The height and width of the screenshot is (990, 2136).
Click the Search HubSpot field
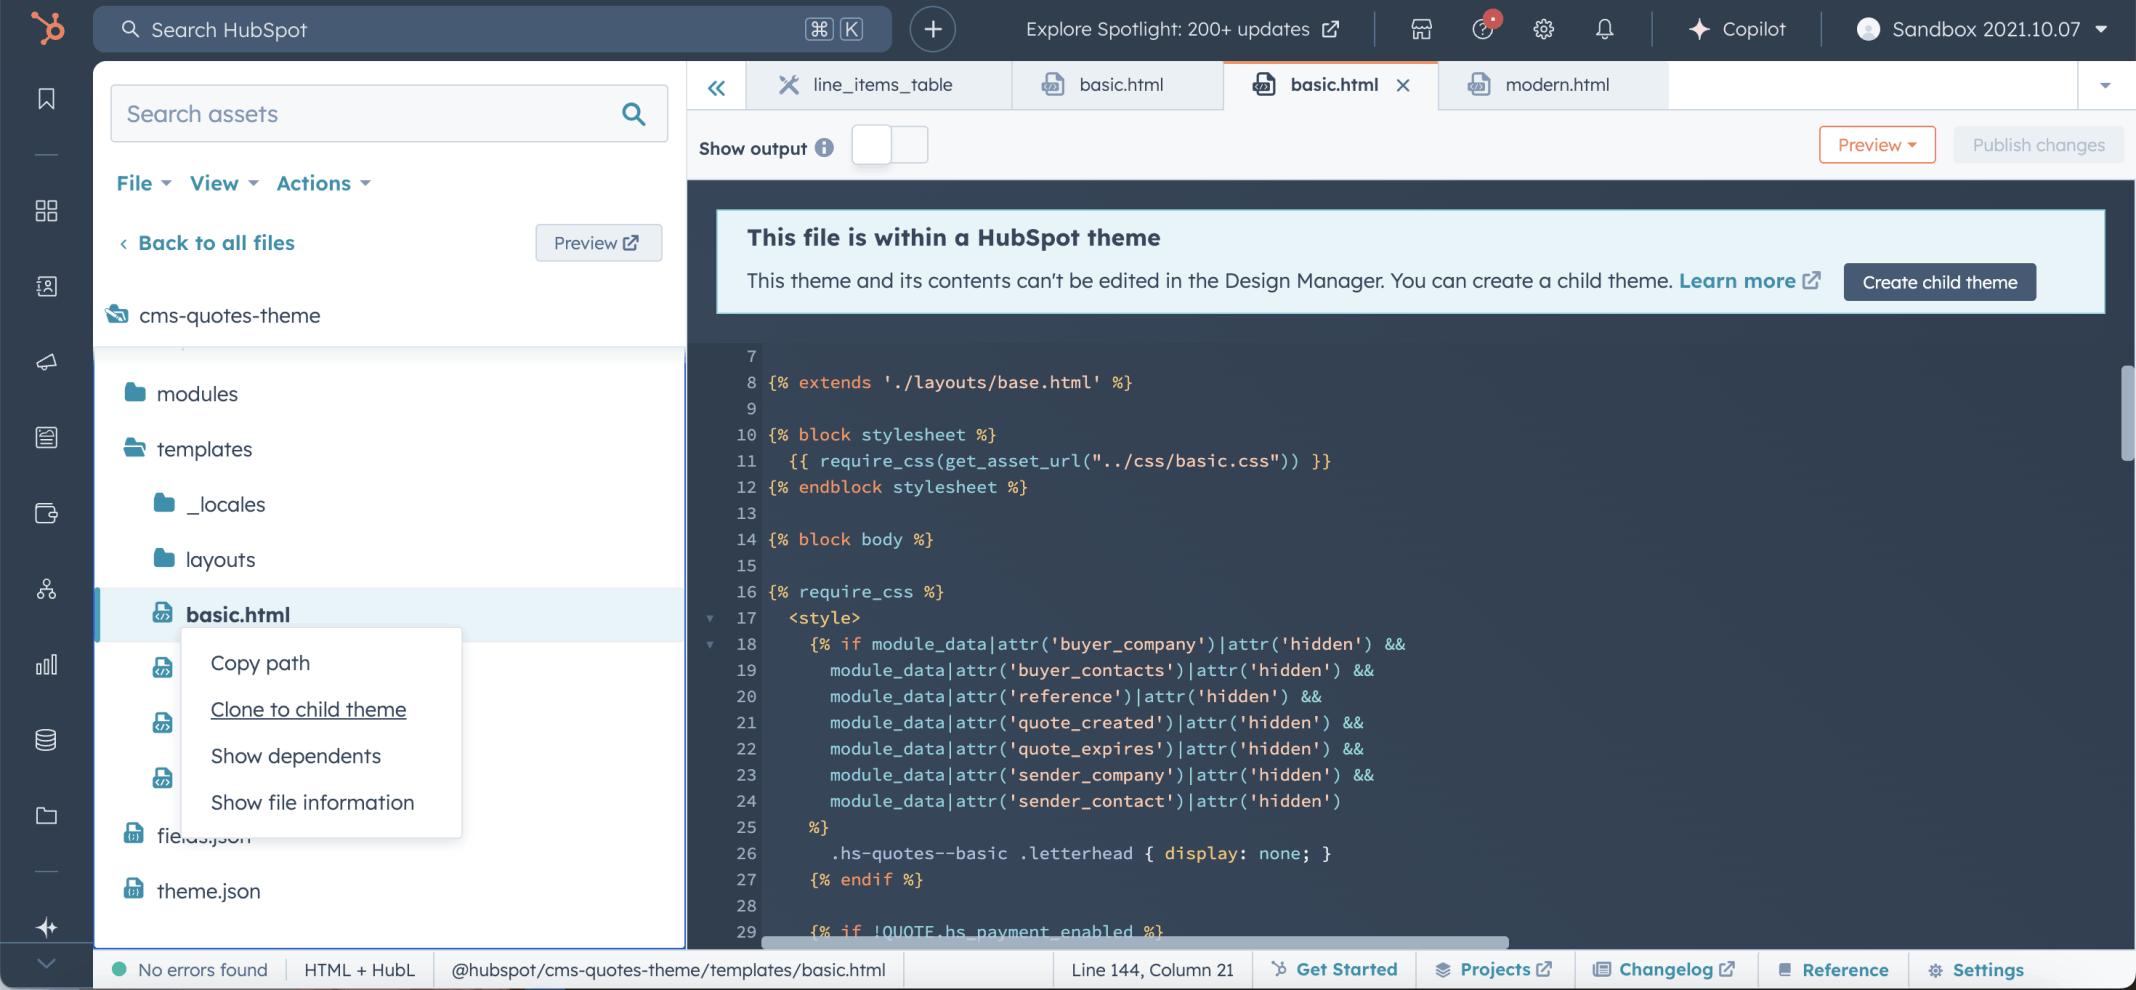[x=492, y=29]
